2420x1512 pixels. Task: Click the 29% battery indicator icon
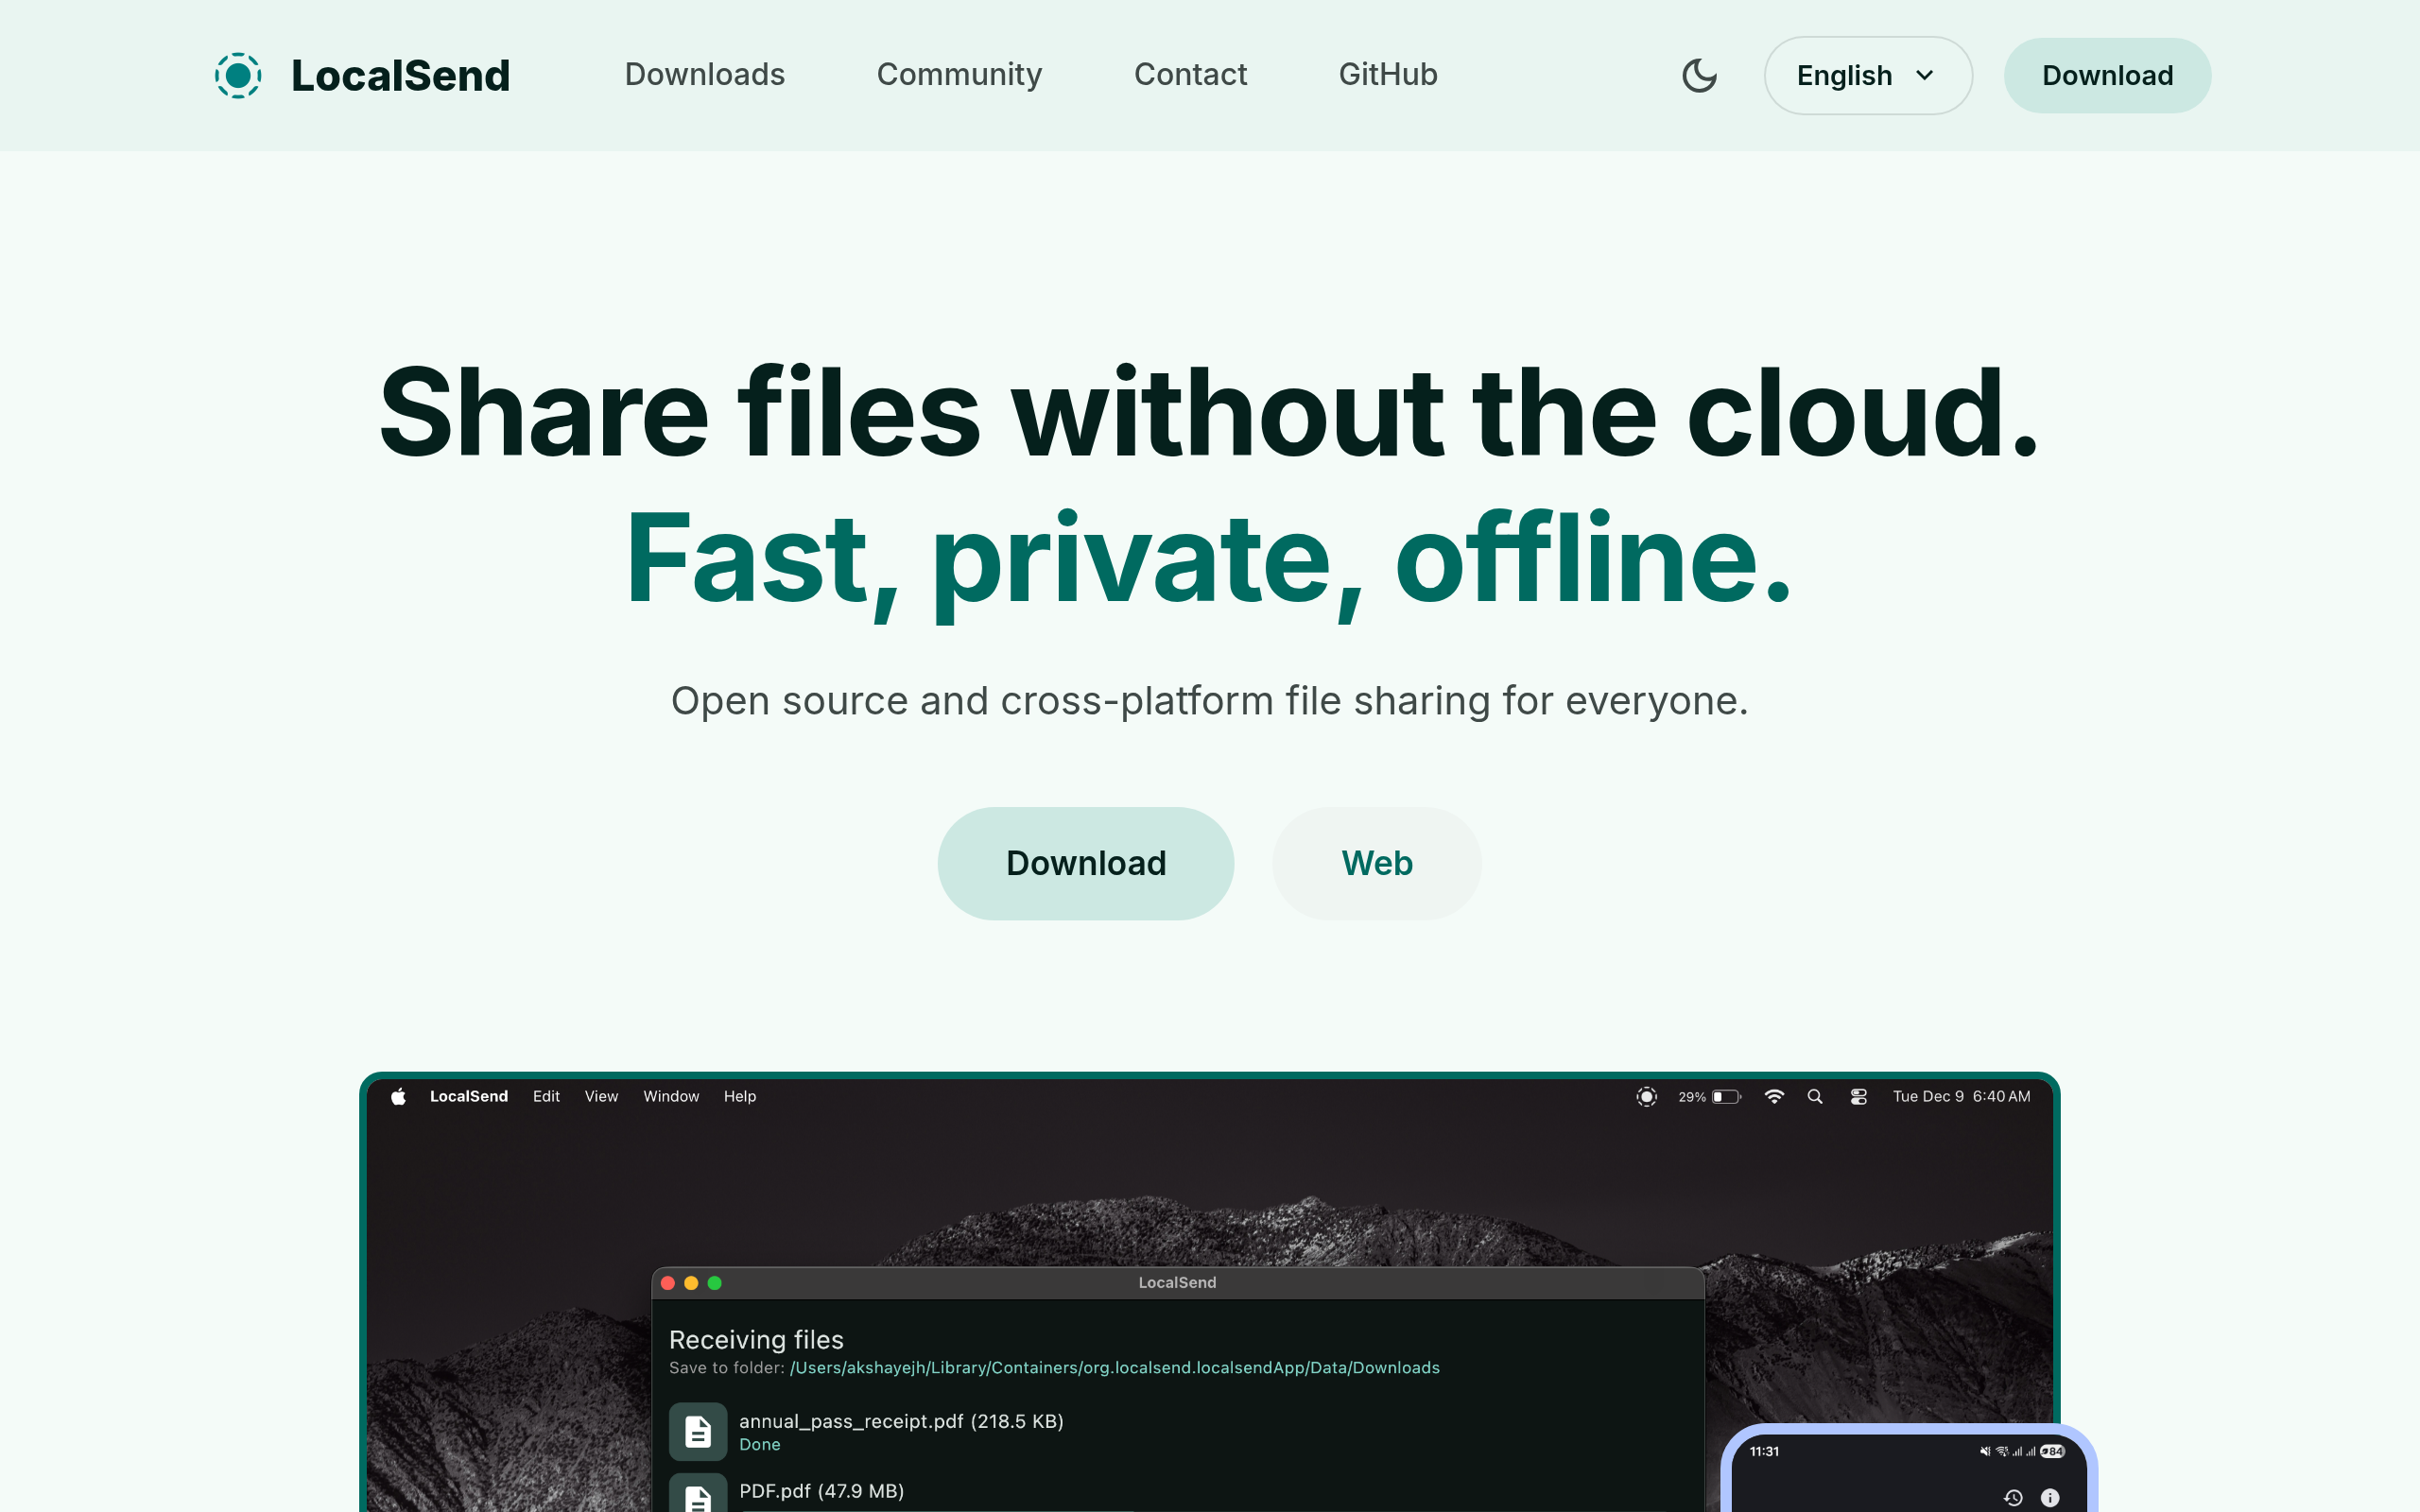tap(1727, 1096)
